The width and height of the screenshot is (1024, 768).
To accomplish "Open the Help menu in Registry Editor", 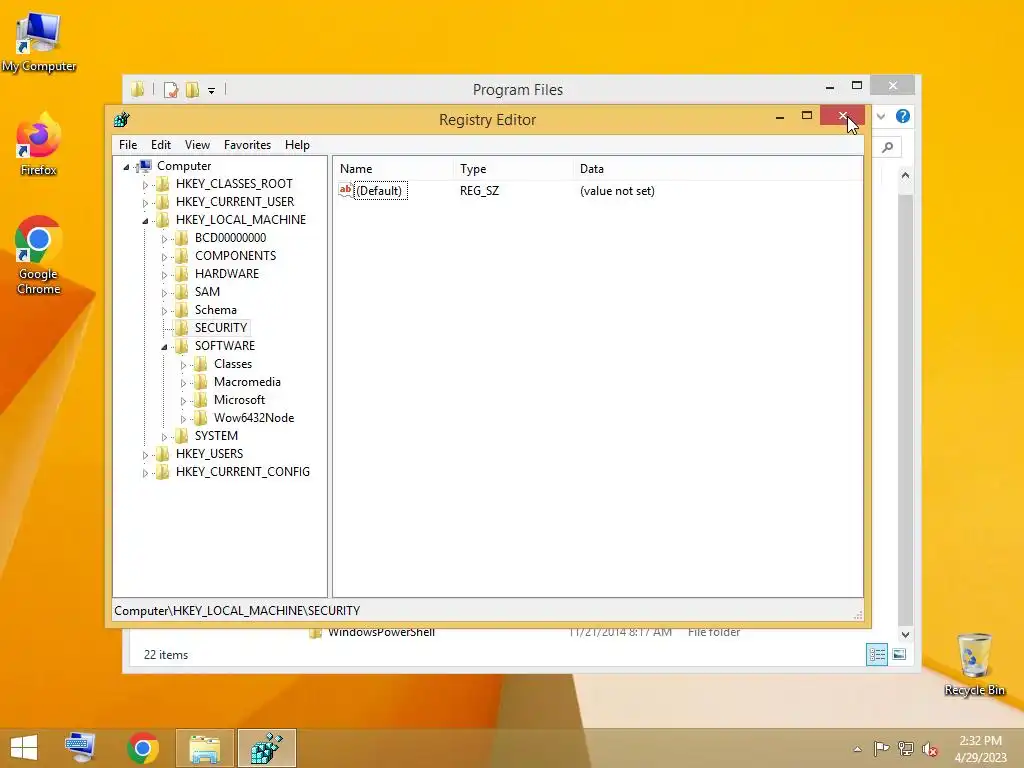I will click(297, 145).
